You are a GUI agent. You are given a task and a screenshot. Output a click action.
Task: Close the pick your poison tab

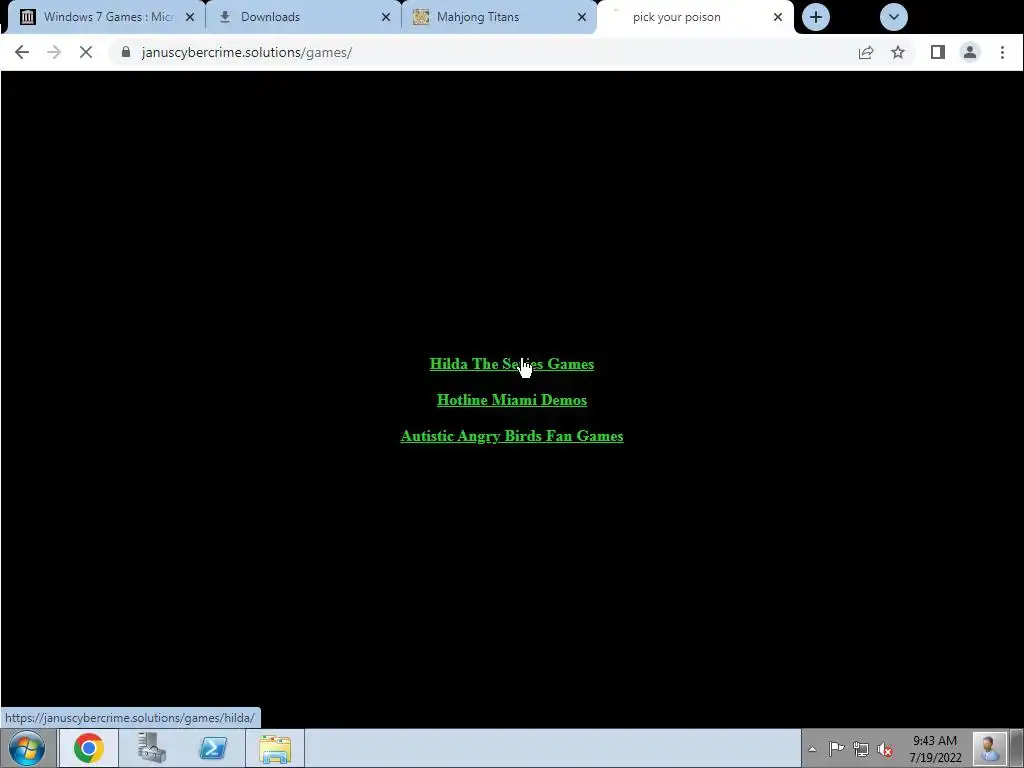pos(778,17)
